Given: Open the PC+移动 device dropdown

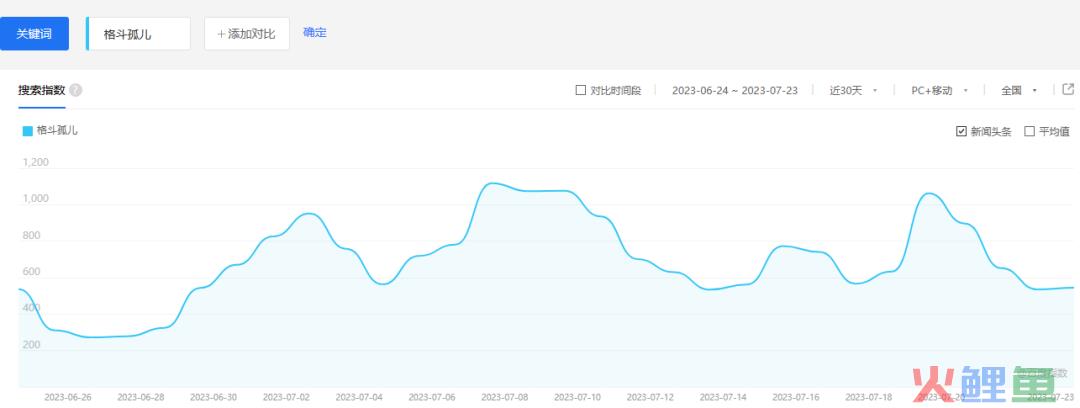Looking at the screenshot, I should (x=939, y=90).
